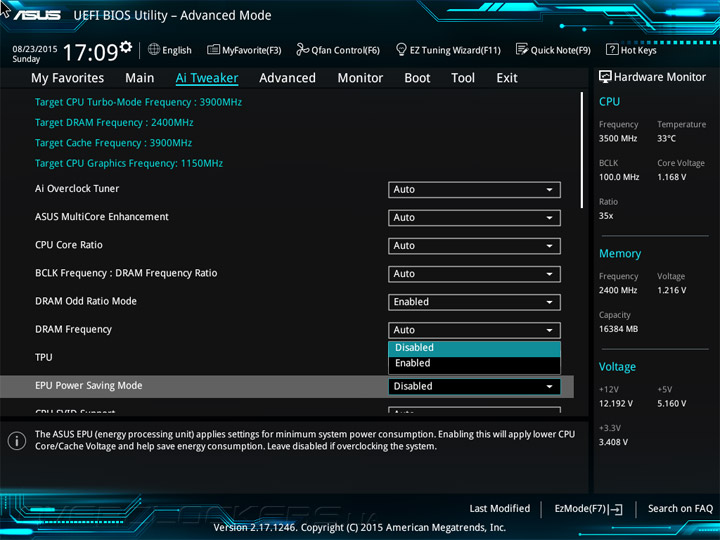The height and width of the screenshot is (540, 720).
Task: Click the TPU setting label
Action: coord(44,357)
